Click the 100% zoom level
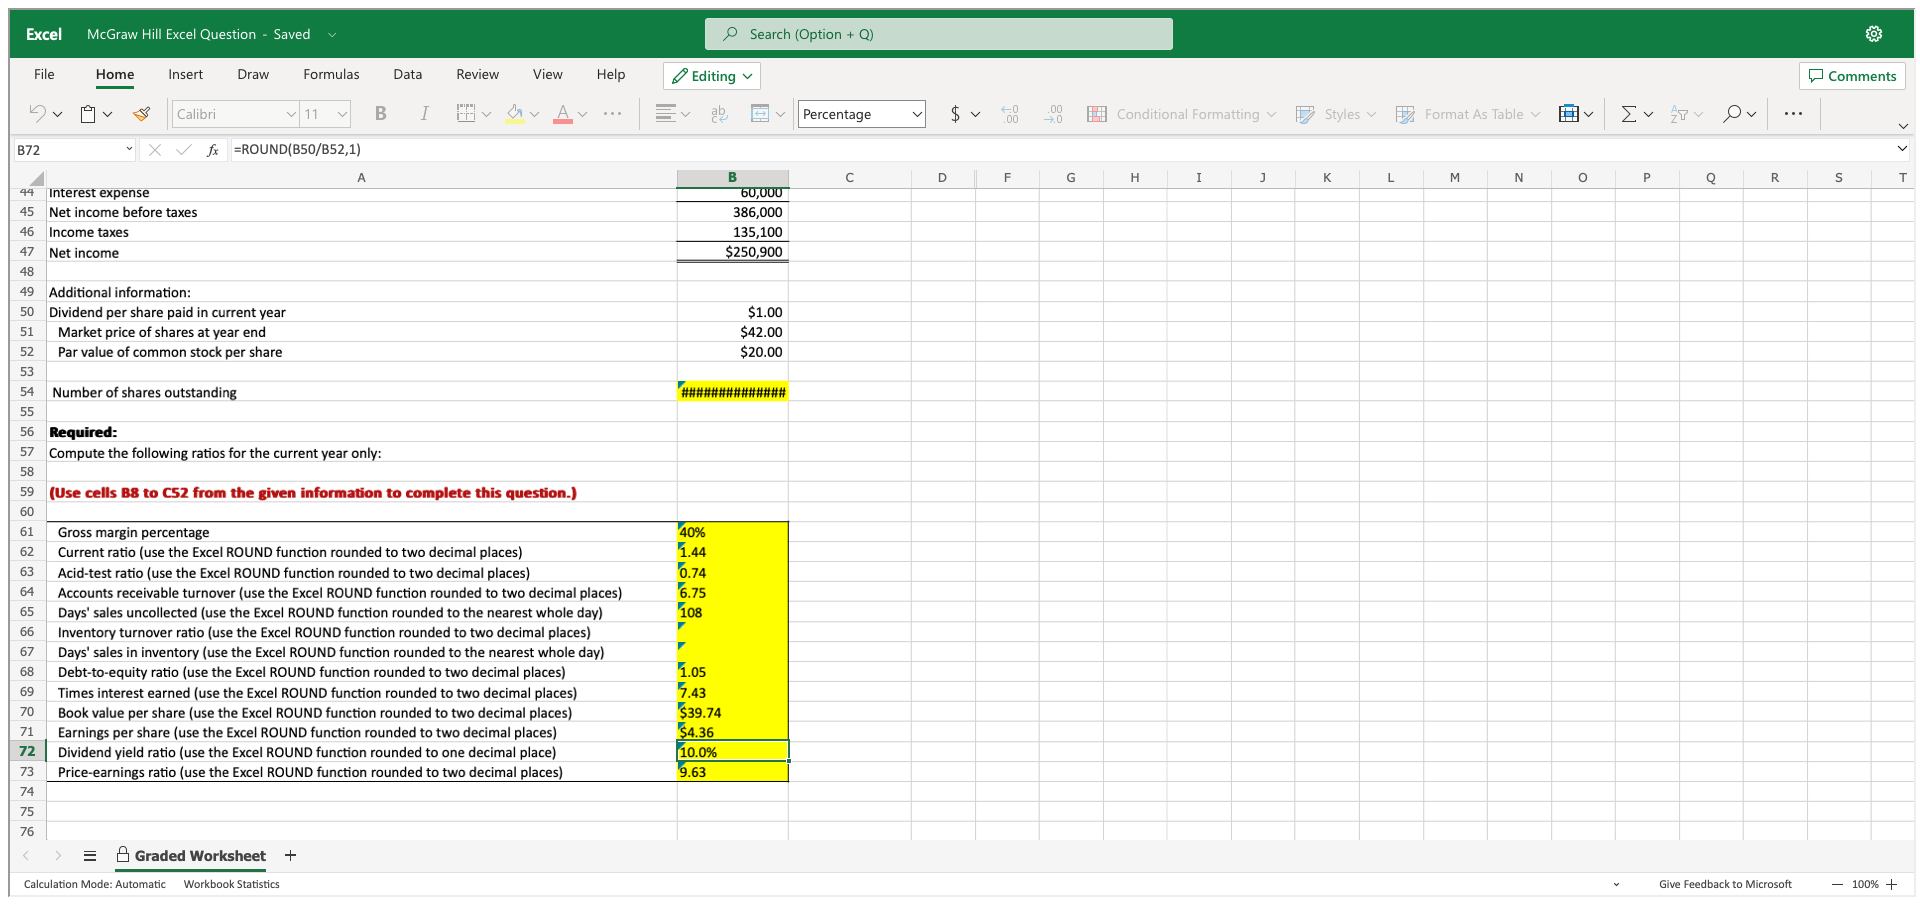 click(1865, 884)
